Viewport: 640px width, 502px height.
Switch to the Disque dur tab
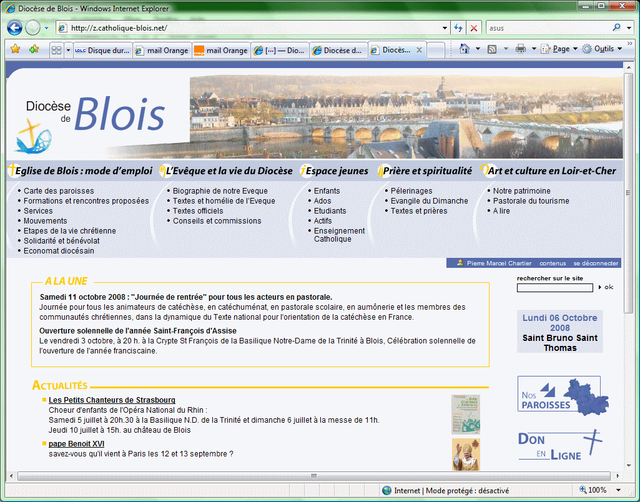102,49
